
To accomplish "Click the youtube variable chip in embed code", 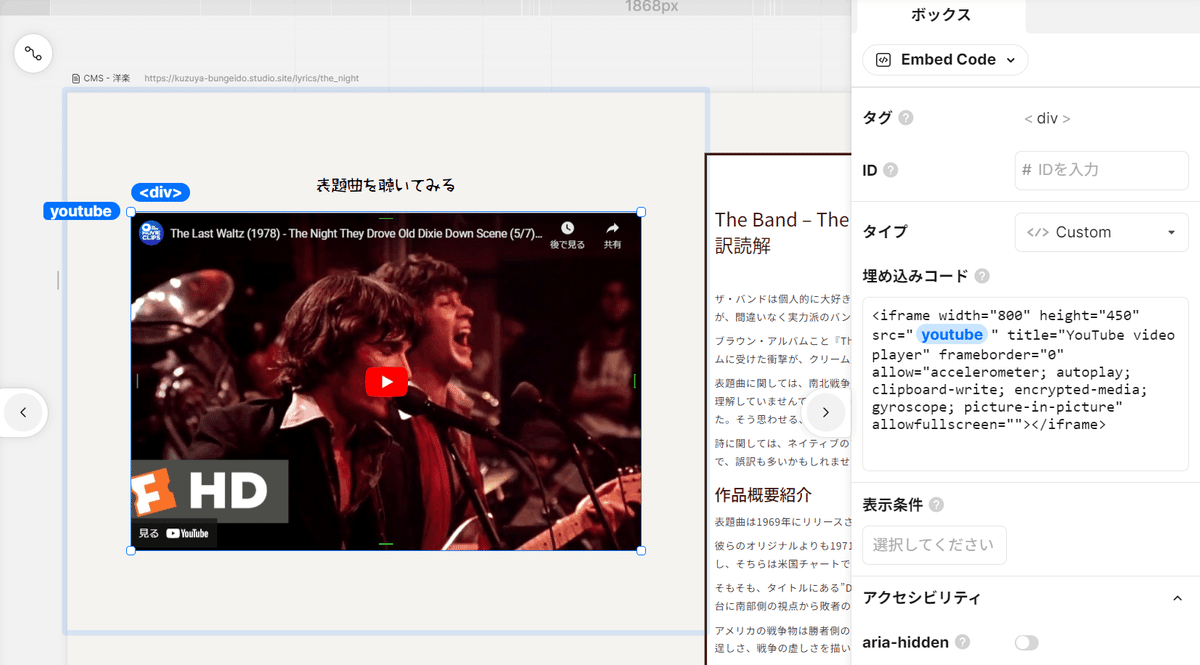I will point(952,335).
